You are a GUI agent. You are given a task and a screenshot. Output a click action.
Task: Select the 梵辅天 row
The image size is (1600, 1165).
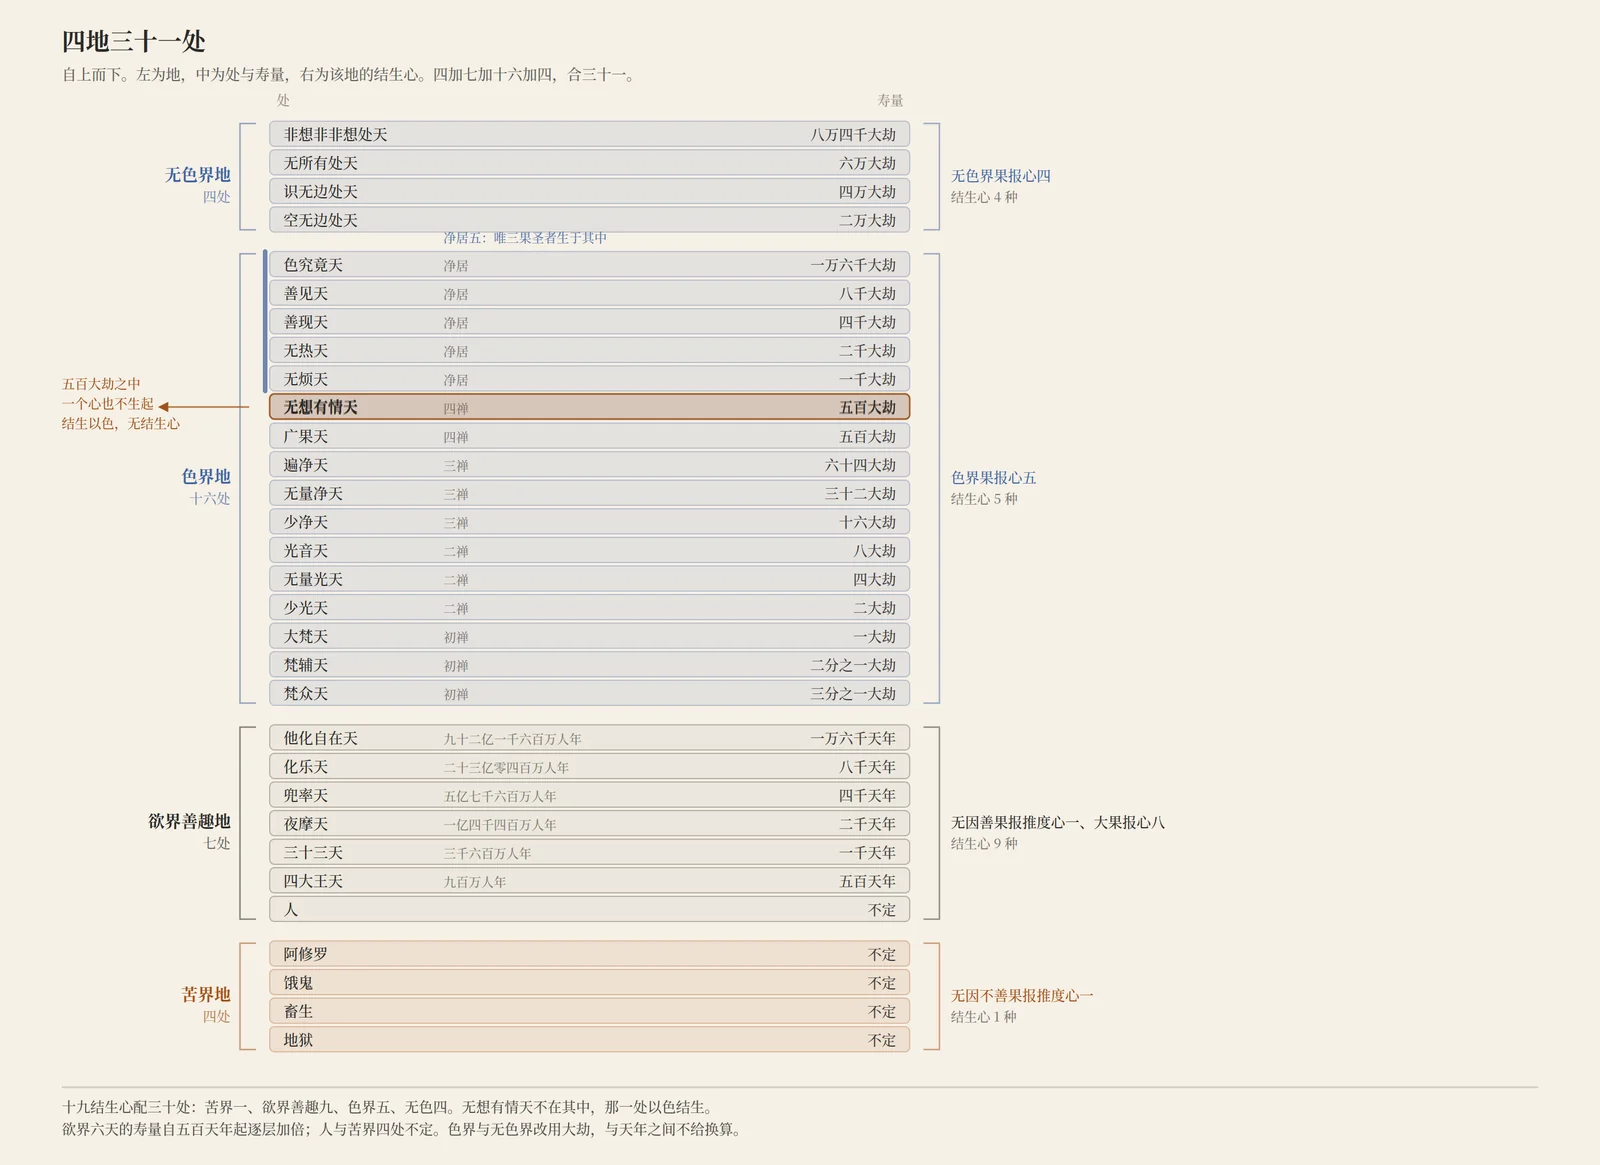click(x=589, y=665)
